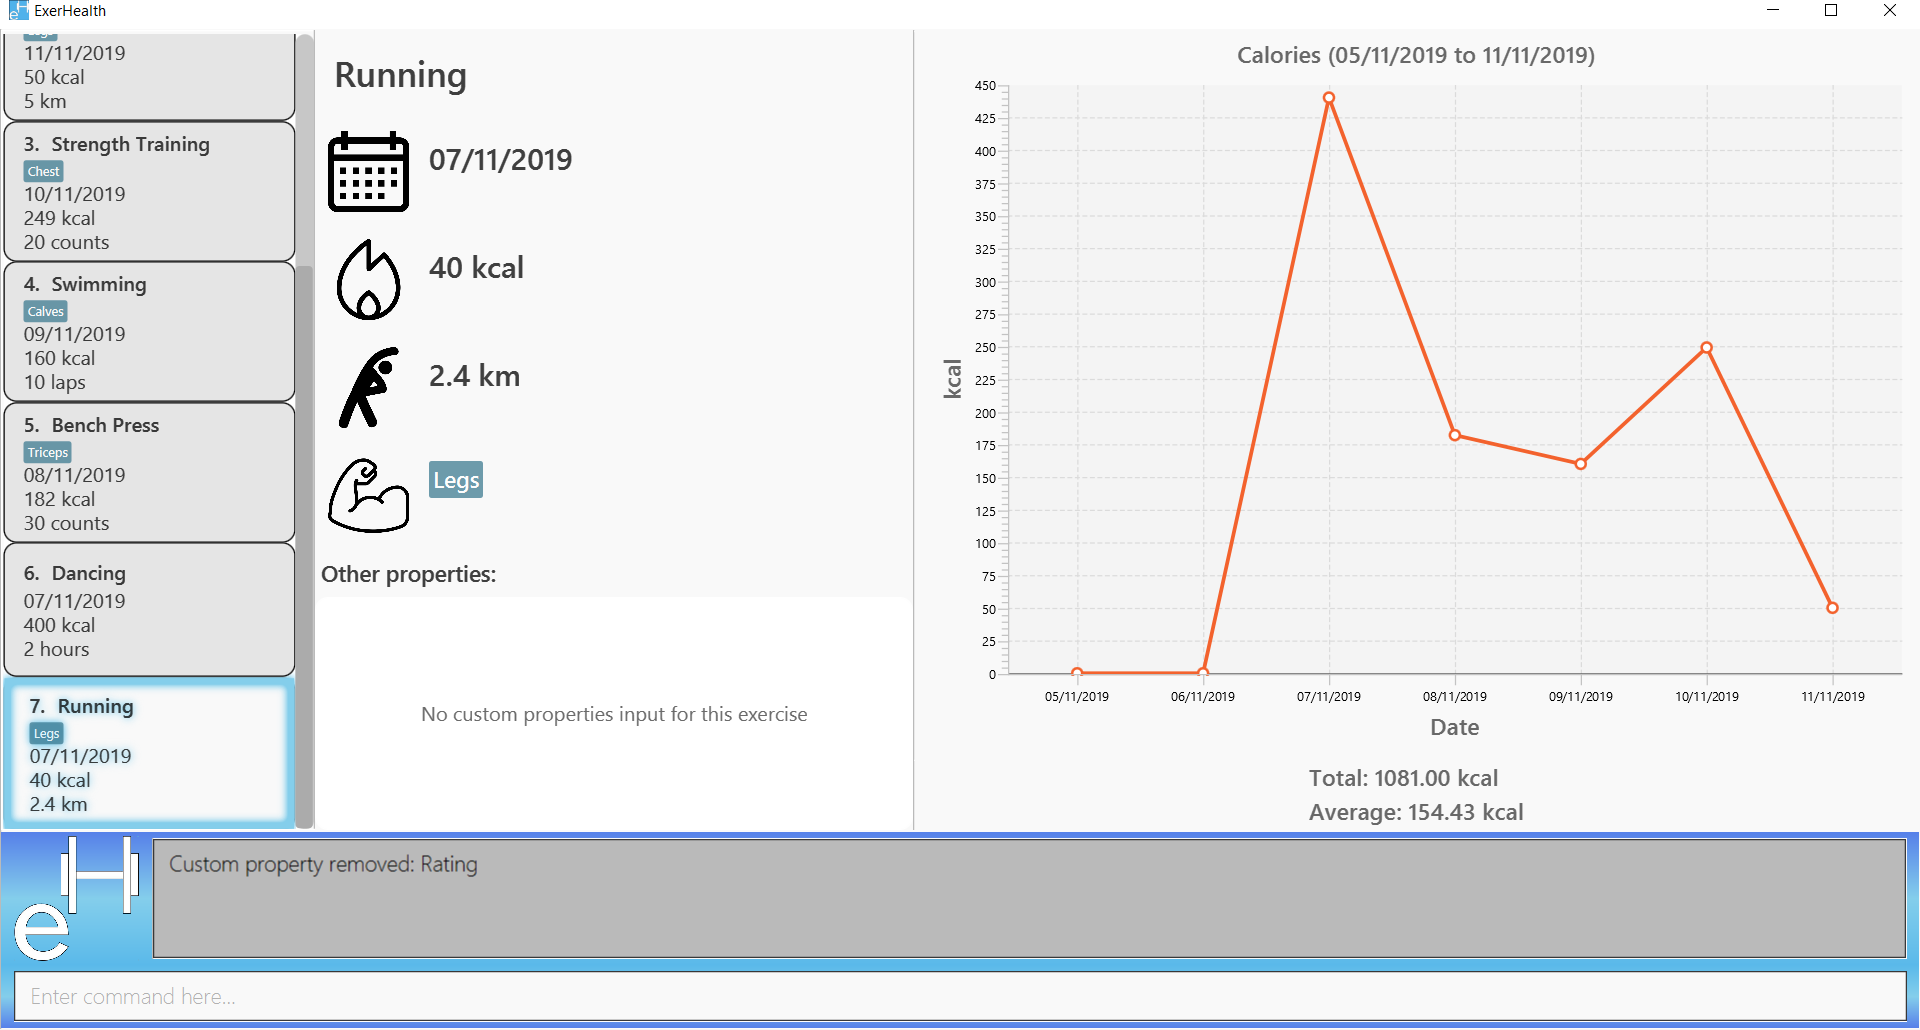Click the flexed arm muscle icon

(x=368, y=495)
